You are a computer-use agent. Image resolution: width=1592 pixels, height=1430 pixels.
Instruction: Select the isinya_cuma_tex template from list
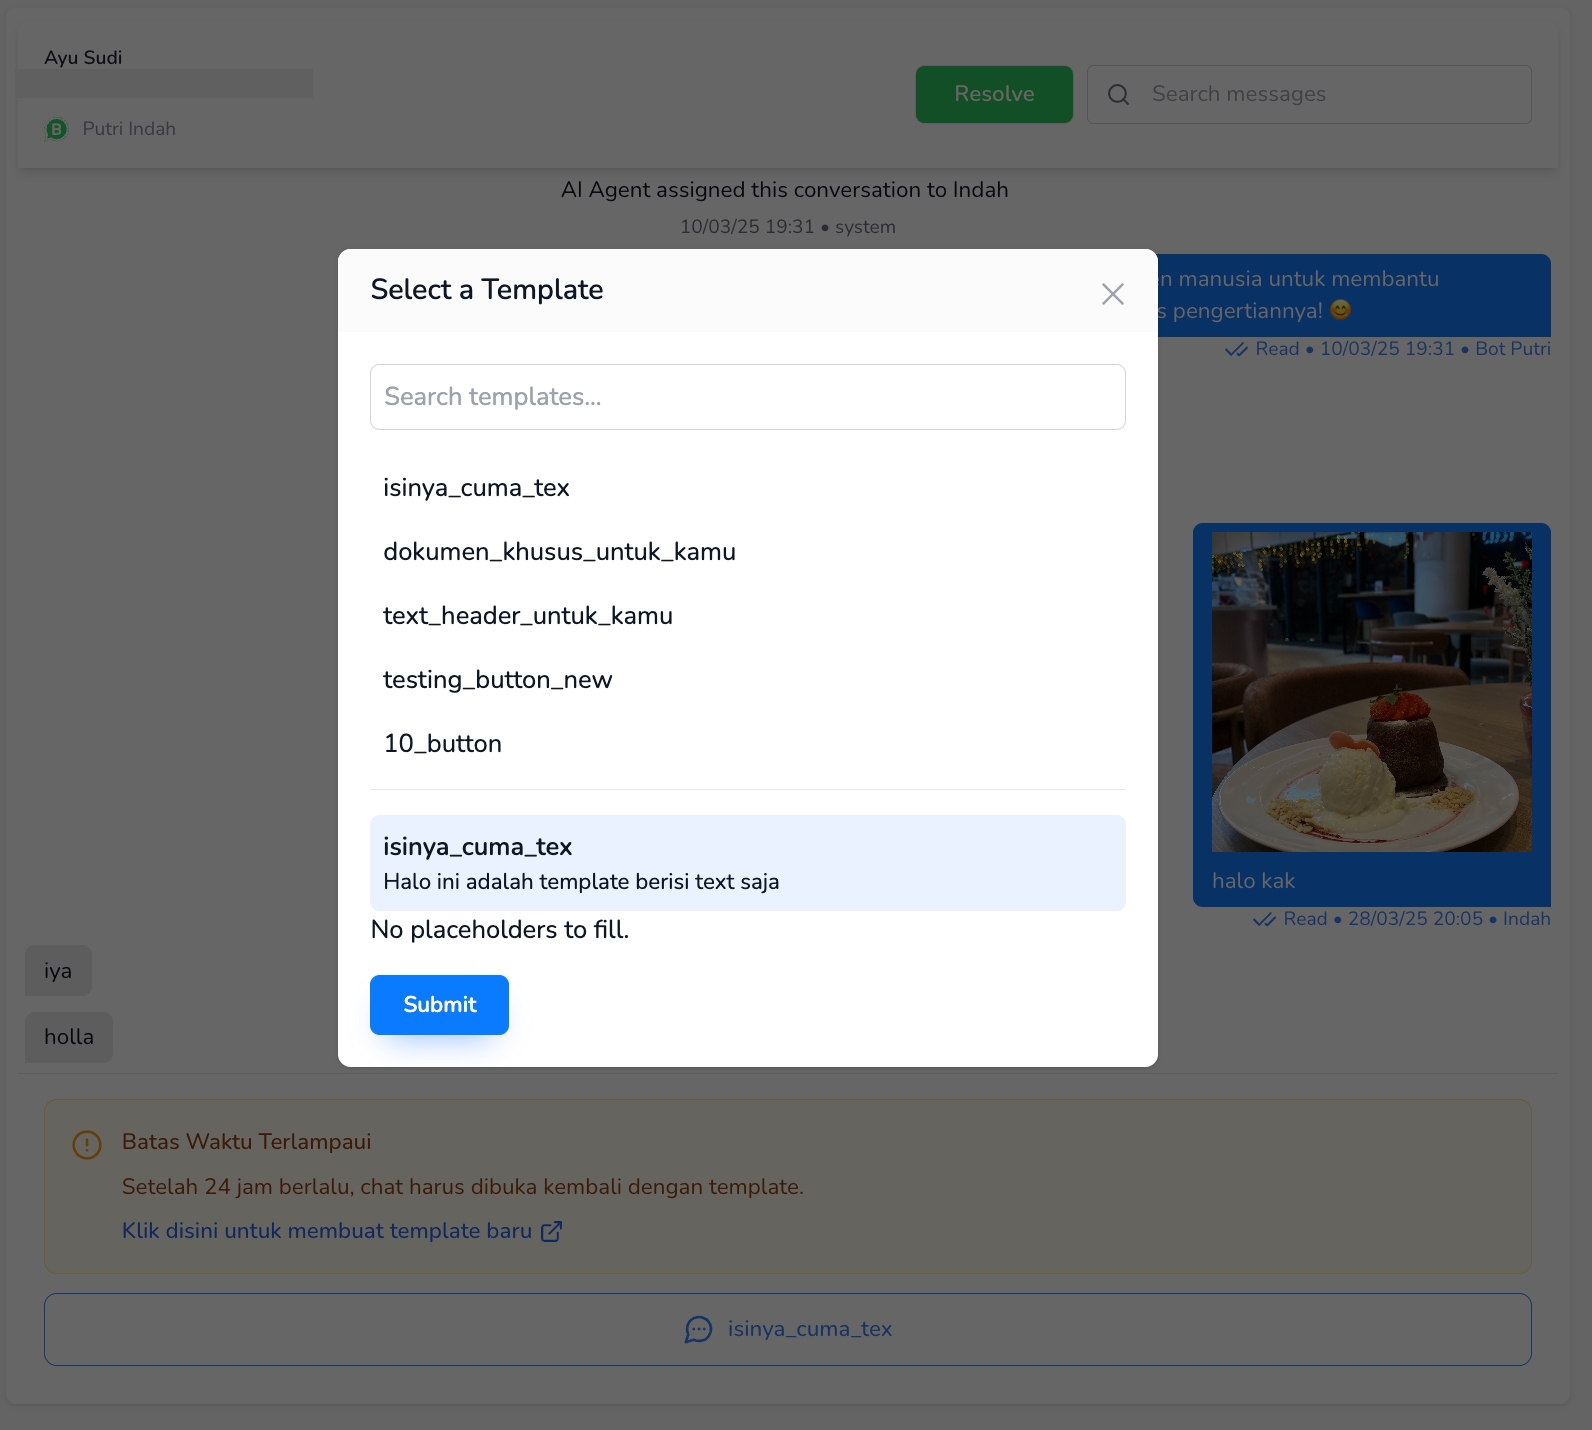(x=476, y=488)
